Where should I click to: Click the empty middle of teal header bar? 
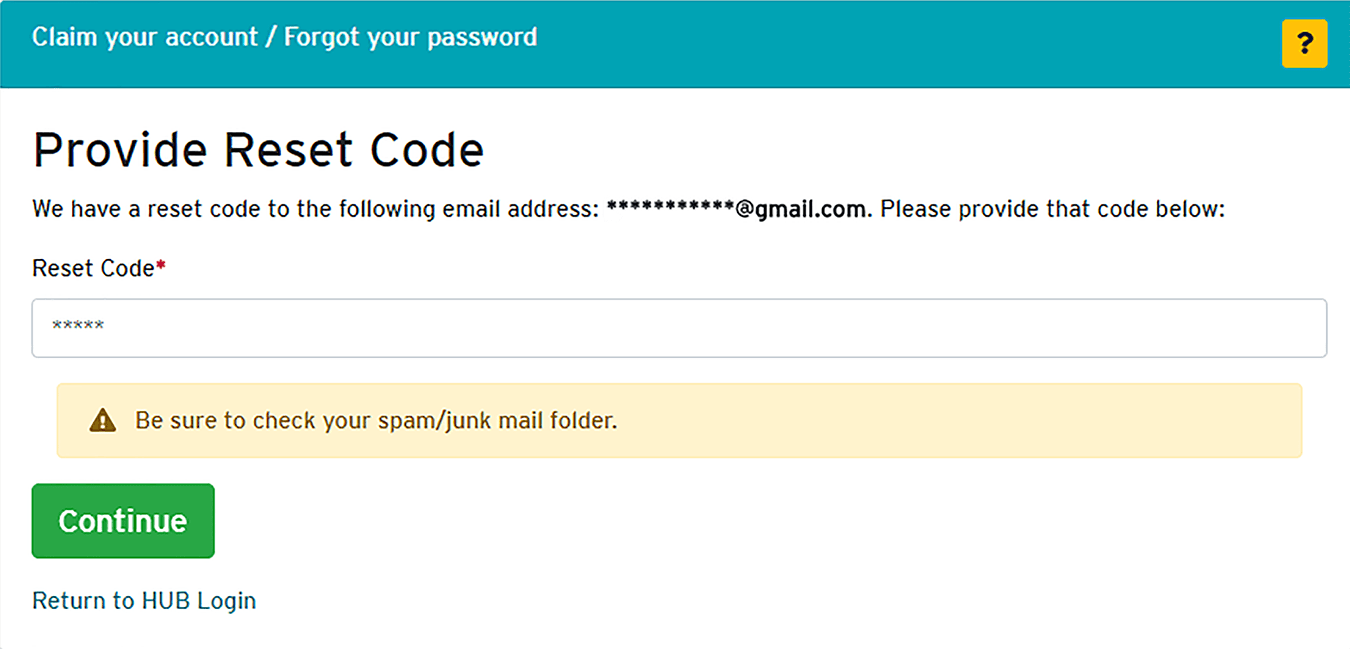pos(900,44)
